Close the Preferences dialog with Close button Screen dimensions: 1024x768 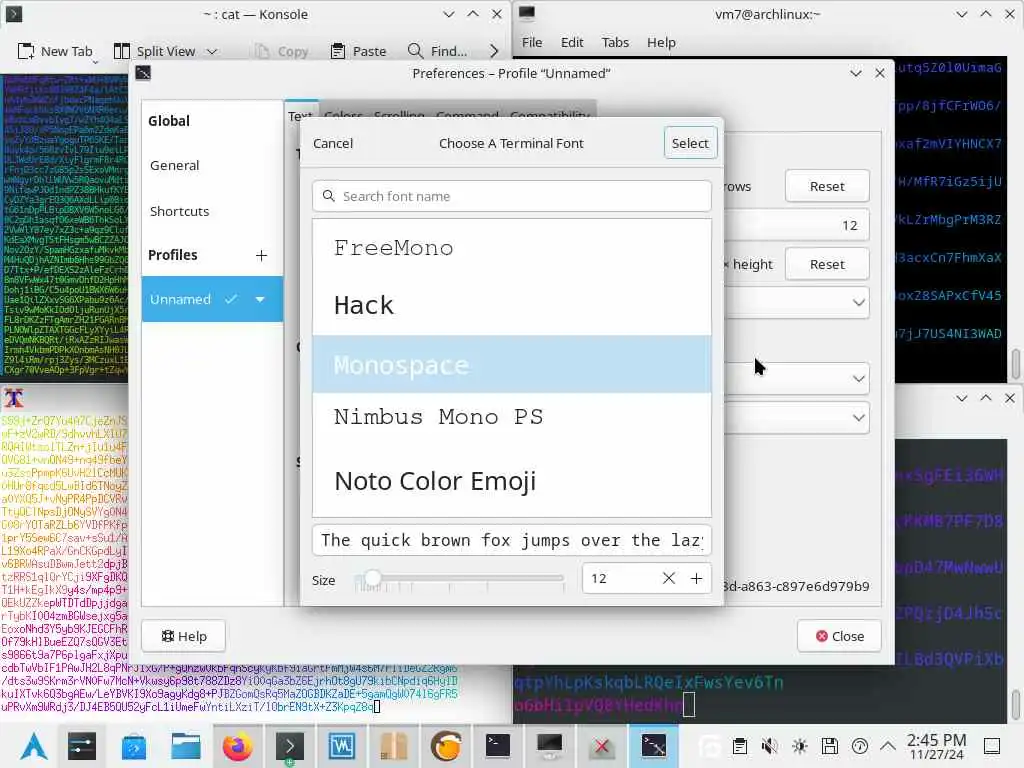(839, 636)
